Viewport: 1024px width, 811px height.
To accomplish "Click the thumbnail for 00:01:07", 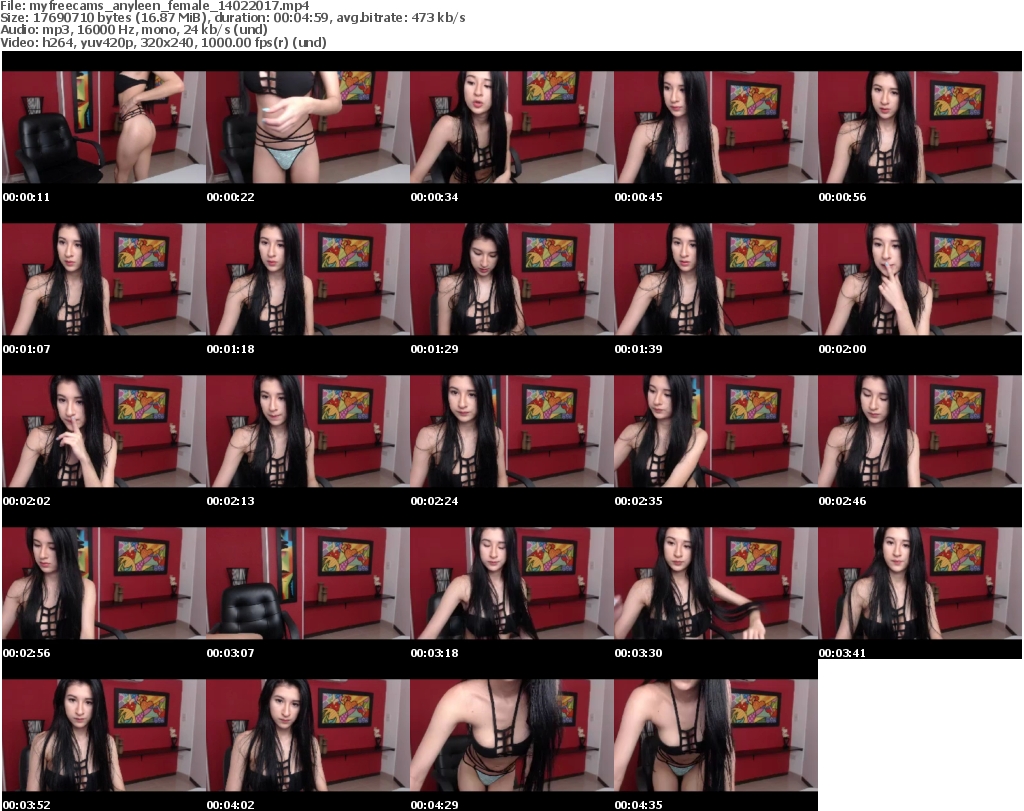I will [x=104, y=279].
